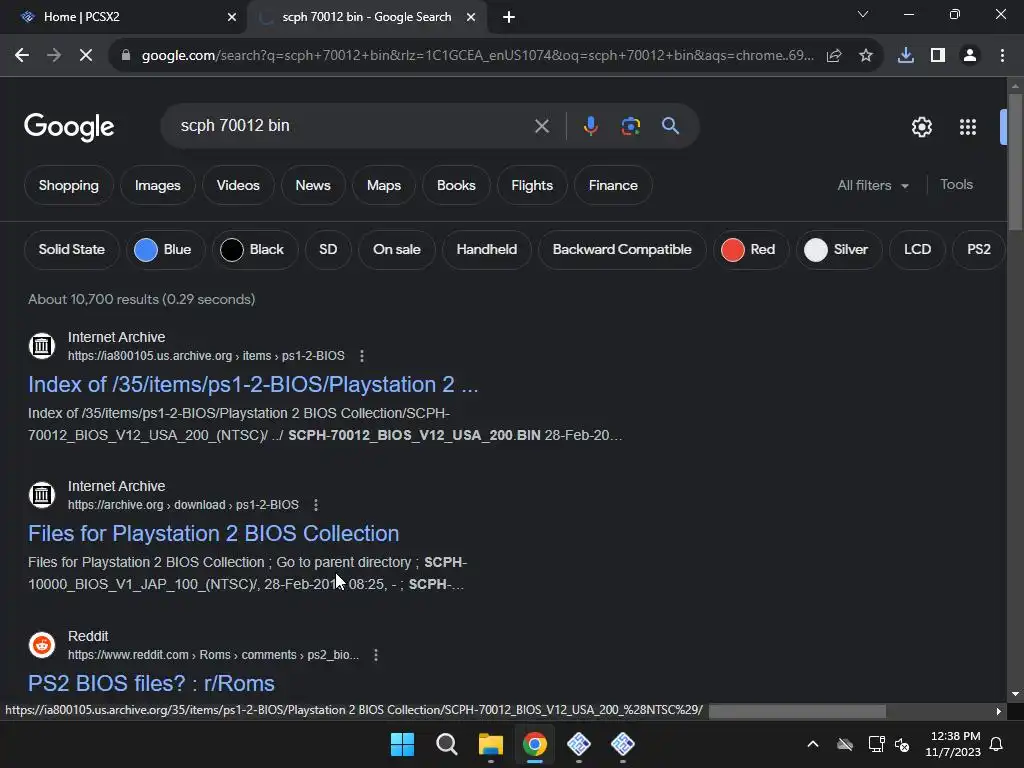Image resolution: width=1024 pixels, height=768 pixels.
Task: Open the Chrome profile menu
Action: click(970, 56)
